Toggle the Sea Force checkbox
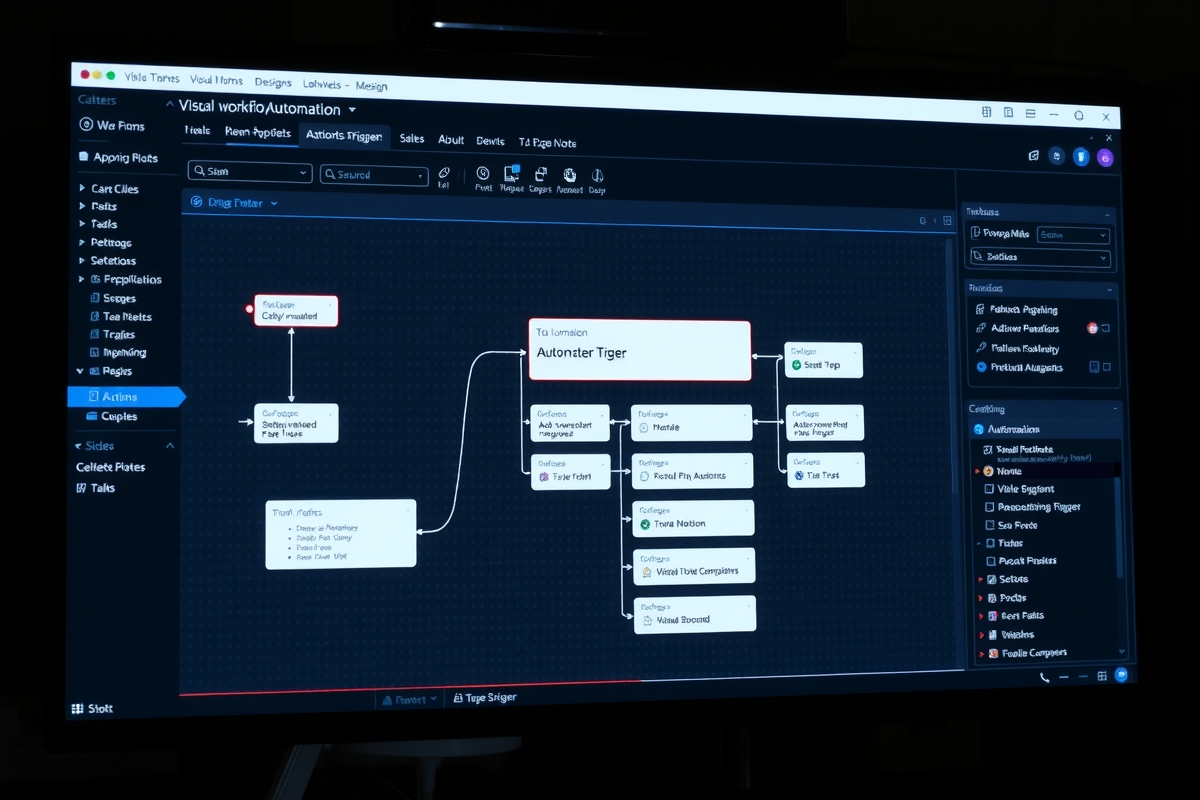The width and height of the screenshot is (1200, 800). [989, 525]
